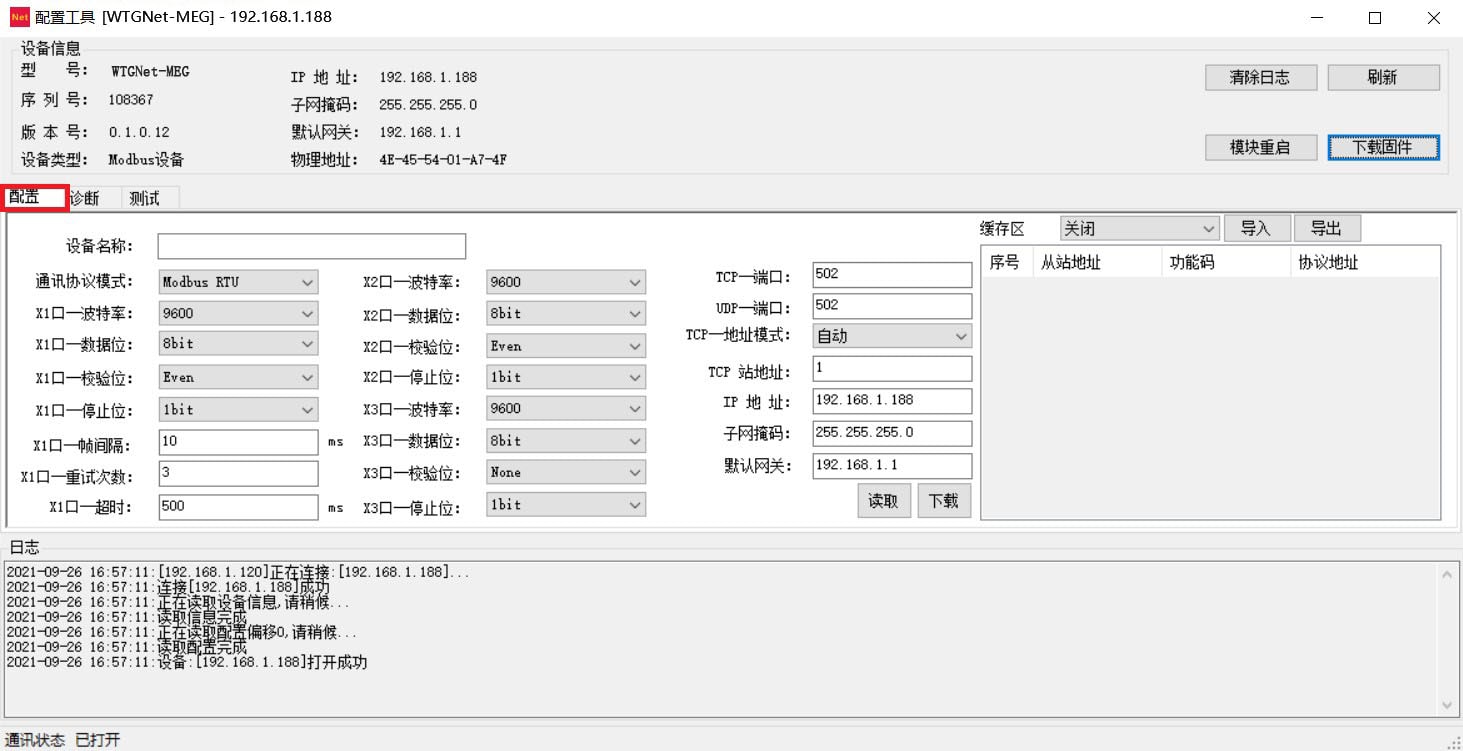The height and width of the screenshot is (751, 1463).
Task: Click the device type value Modbus设备
Action: pos(146,160)
